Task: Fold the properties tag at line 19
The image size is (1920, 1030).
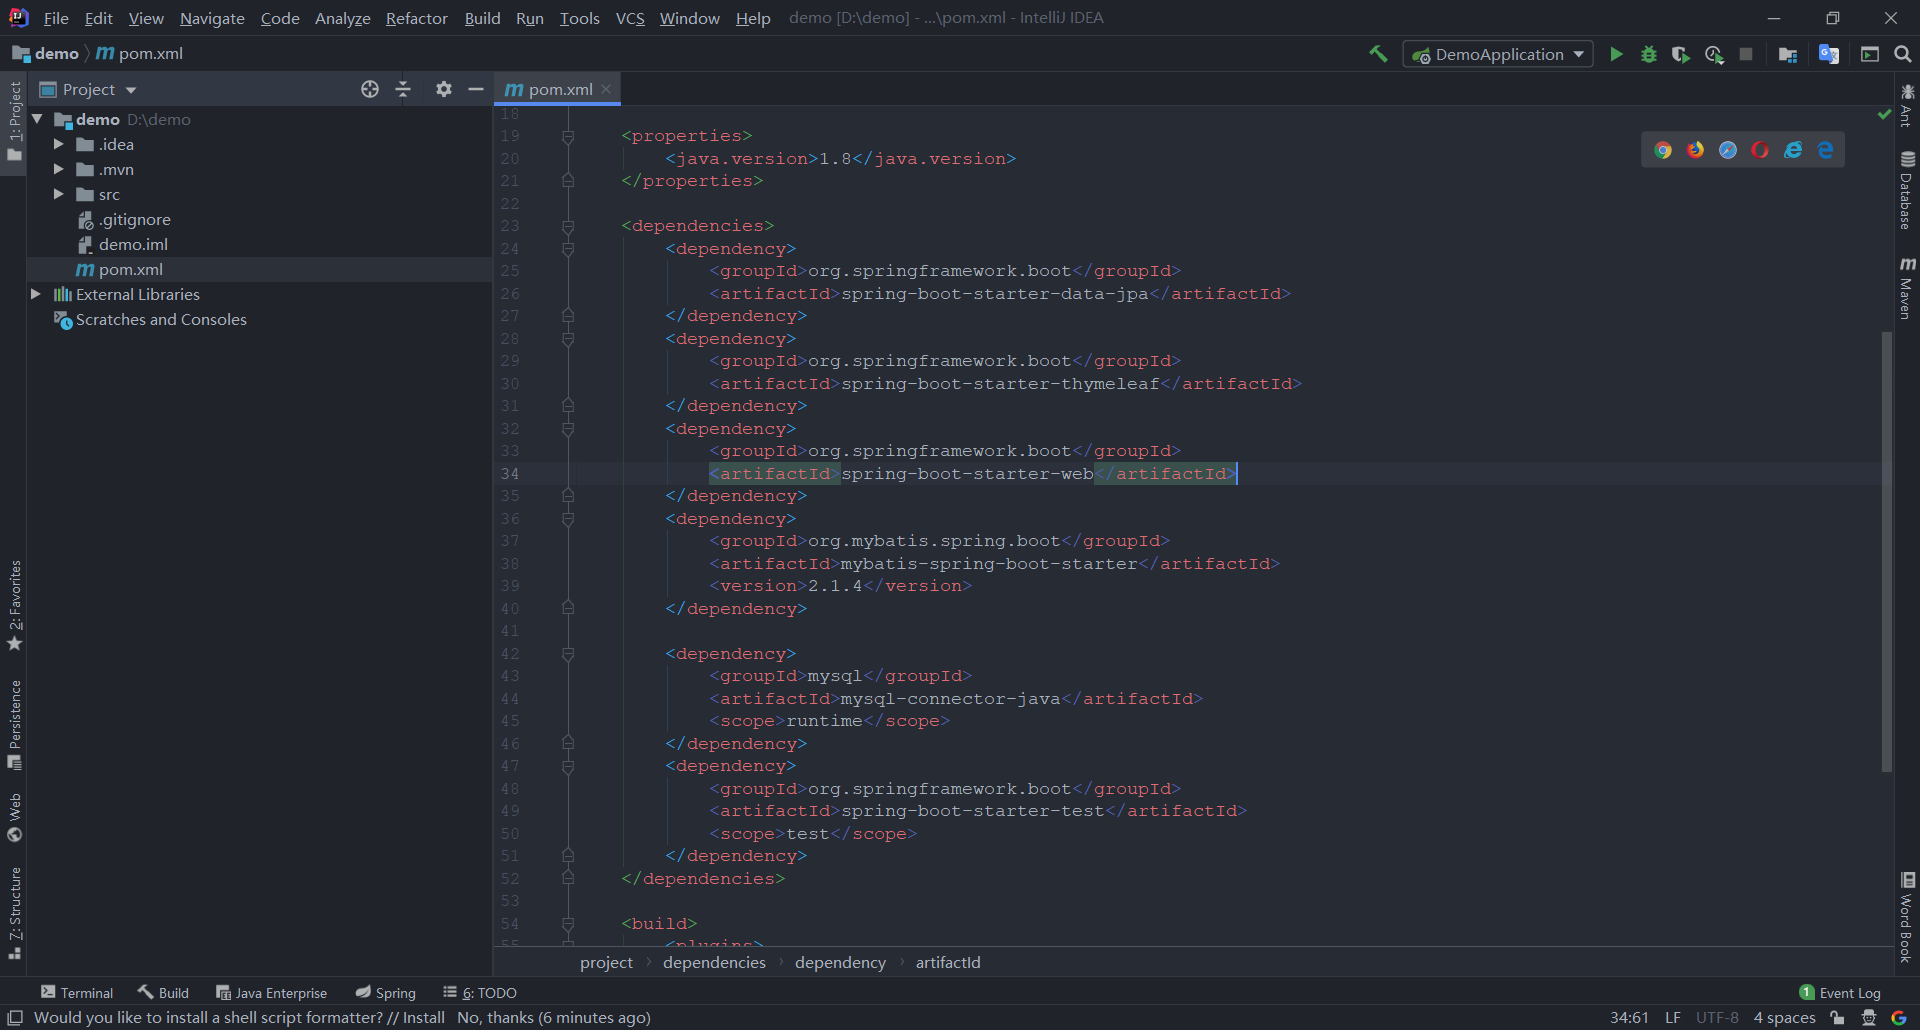Action: pyautogui.click(x=568, y=136)
